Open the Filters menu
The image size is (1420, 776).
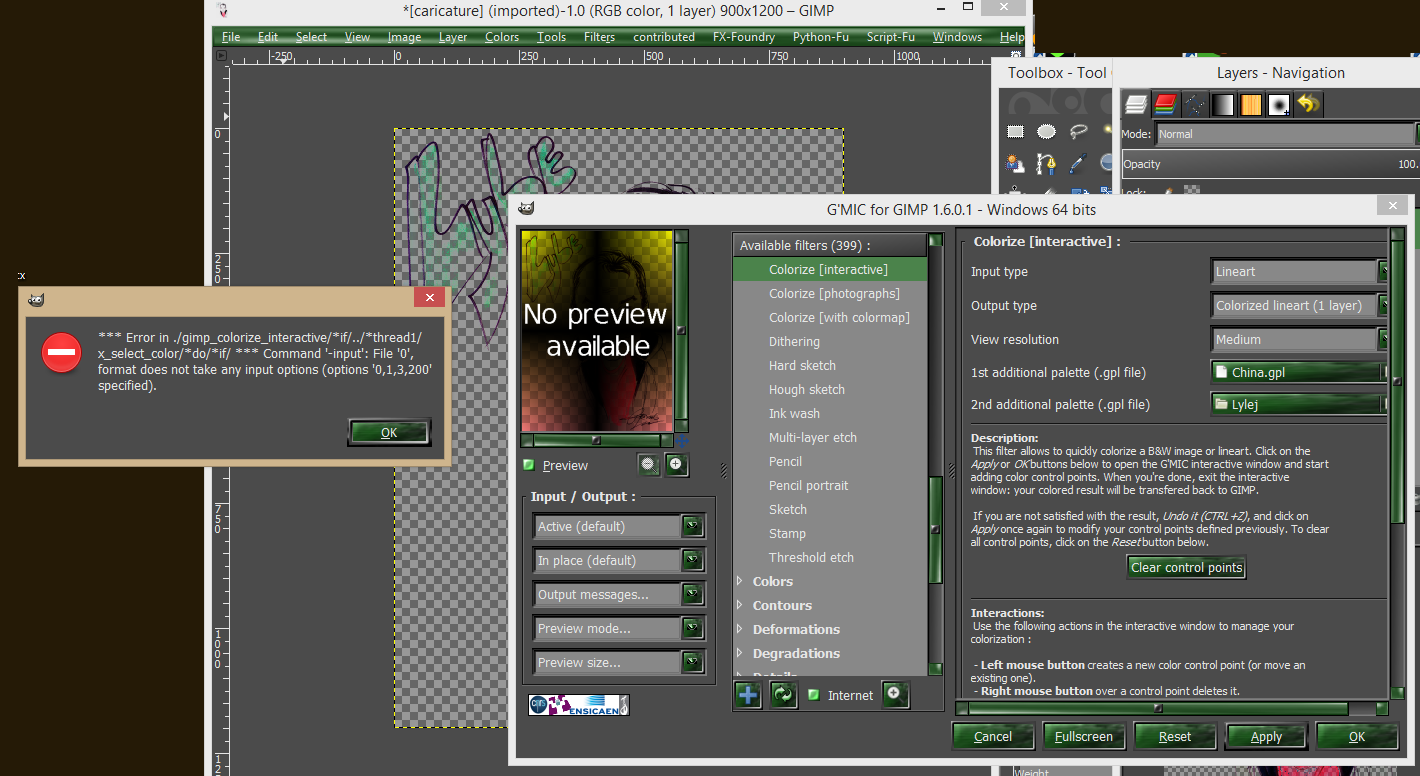pyautogui.click(x=599, y=37)
